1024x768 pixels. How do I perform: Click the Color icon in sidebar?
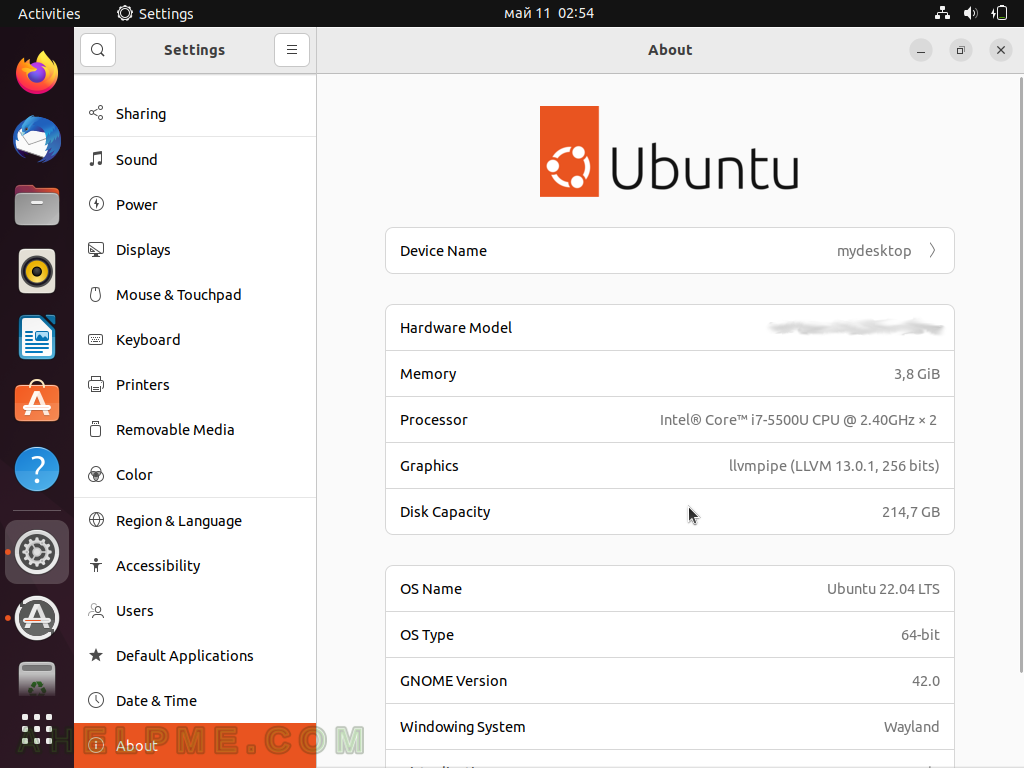[x=96, y=475]
